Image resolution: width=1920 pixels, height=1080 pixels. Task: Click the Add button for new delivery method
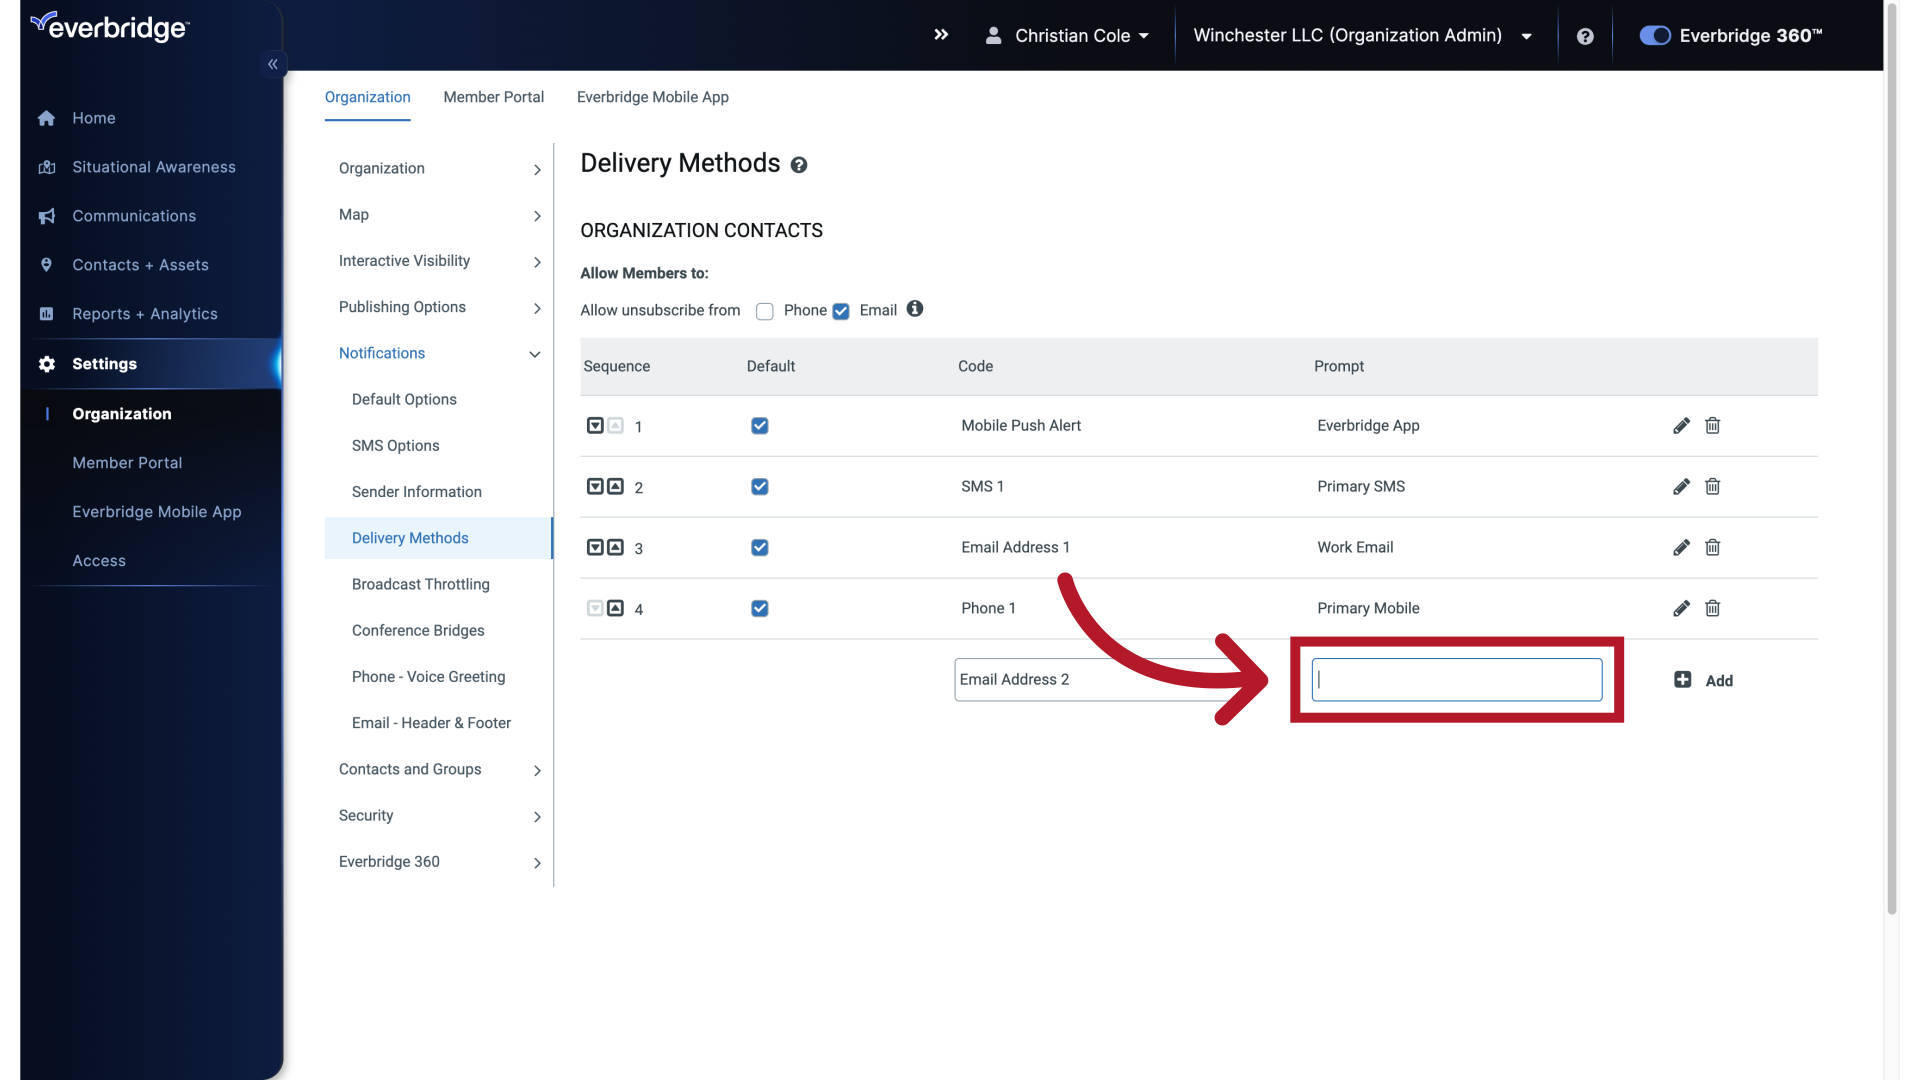1704,680
